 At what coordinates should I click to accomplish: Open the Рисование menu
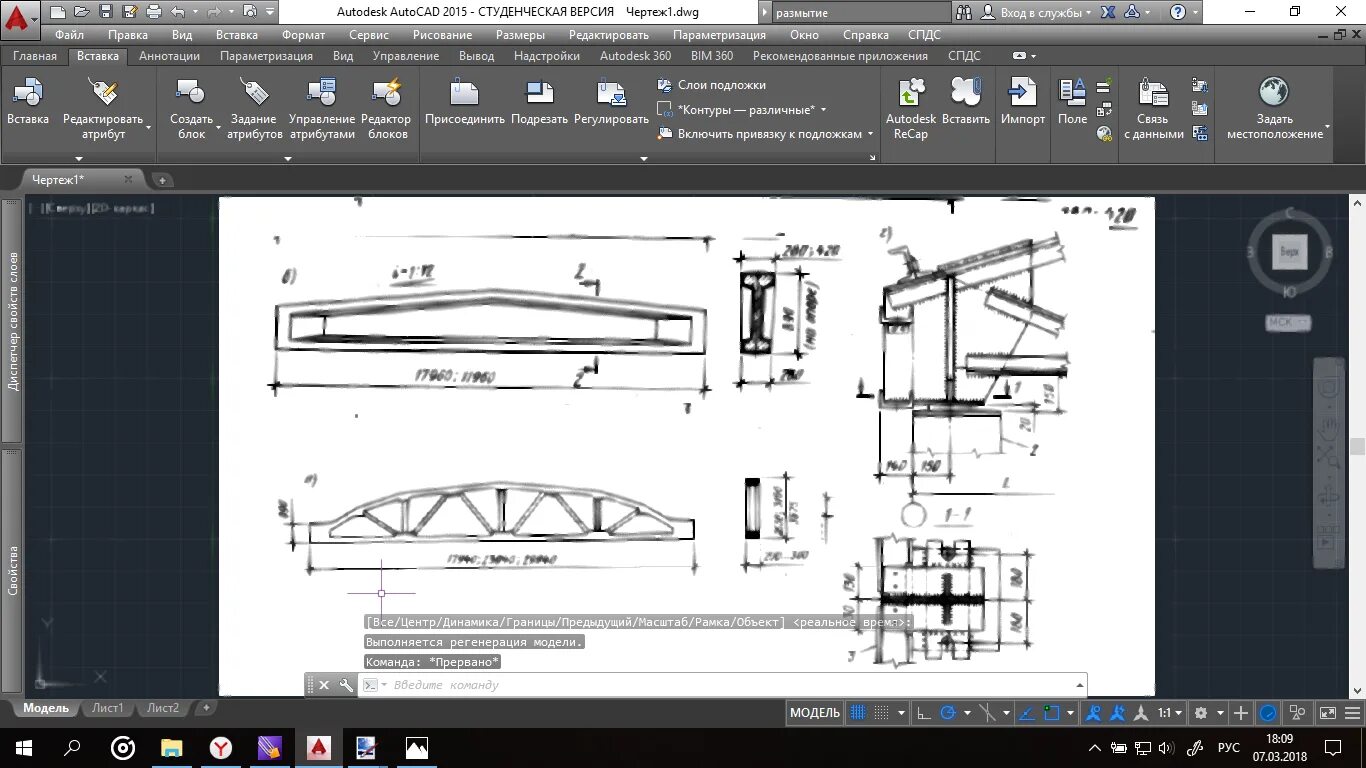441,35
